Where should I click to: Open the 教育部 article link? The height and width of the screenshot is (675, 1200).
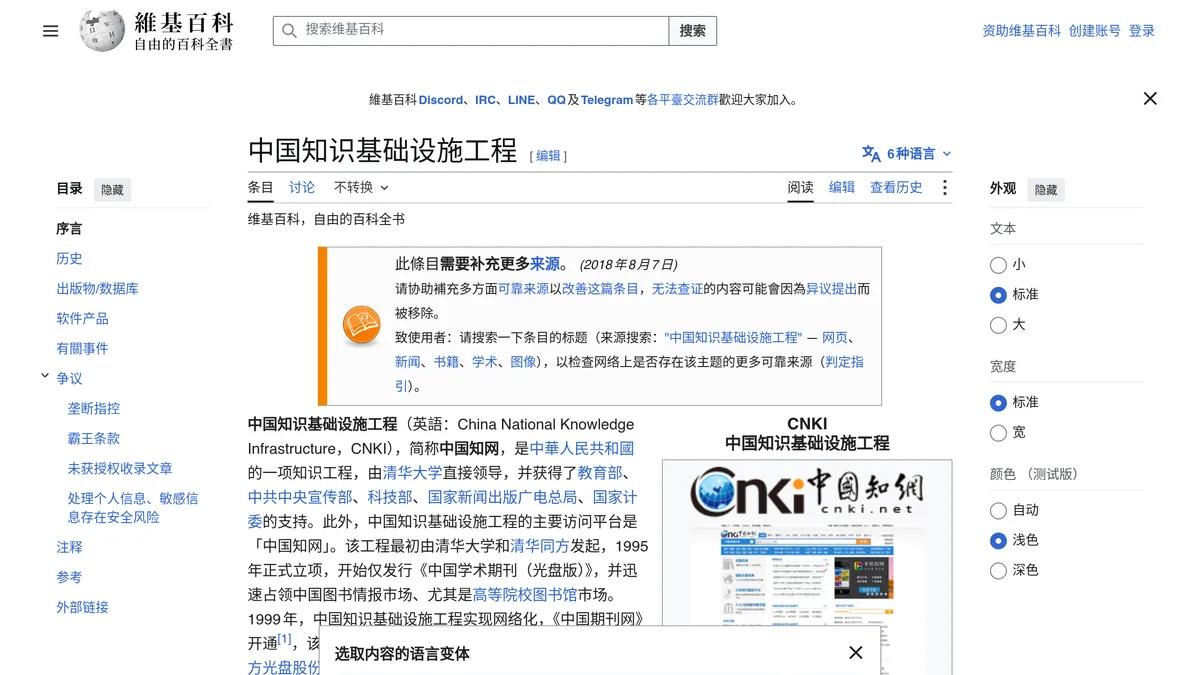pos(600,473)
